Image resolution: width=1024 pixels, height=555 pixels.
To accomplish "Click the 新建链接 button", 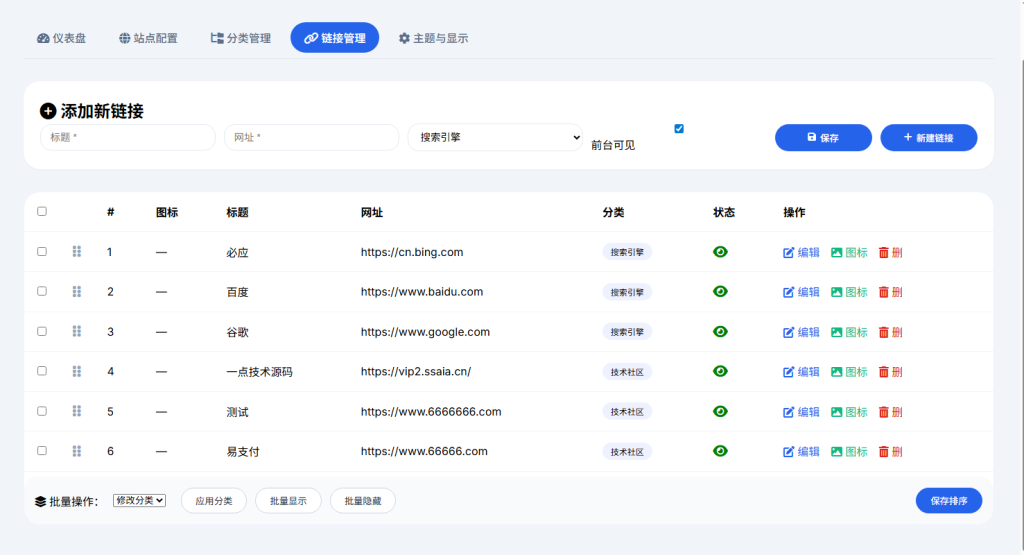I will 929,138.
